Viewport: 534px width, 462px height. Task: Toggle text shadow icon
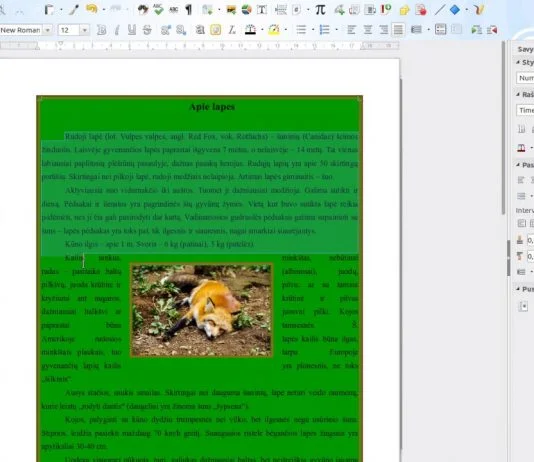[200, 30]
